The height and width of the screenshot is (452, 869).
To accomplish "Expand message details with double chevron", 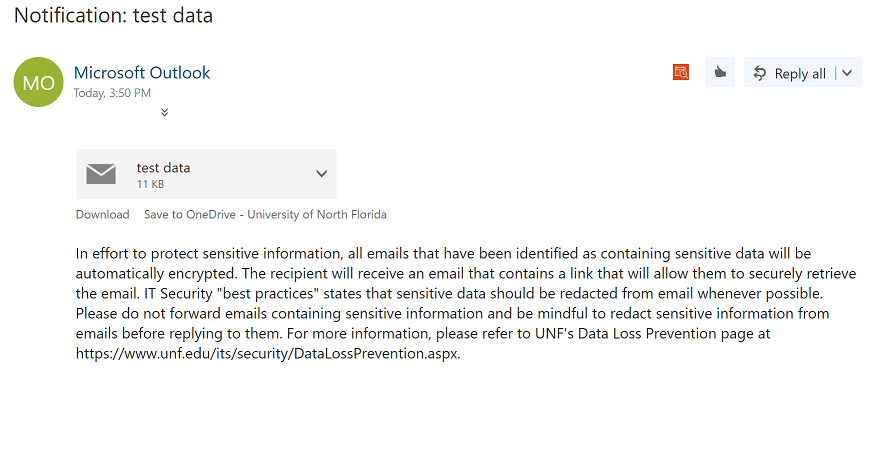I will [165, 112].
